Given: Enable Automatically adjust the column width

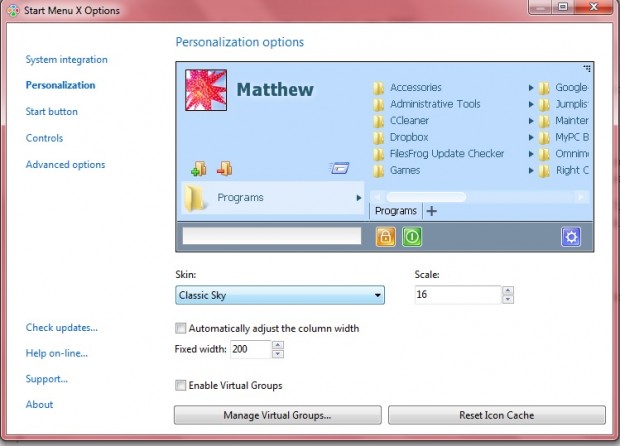Looking at the screenshot, I should point(180,328).
